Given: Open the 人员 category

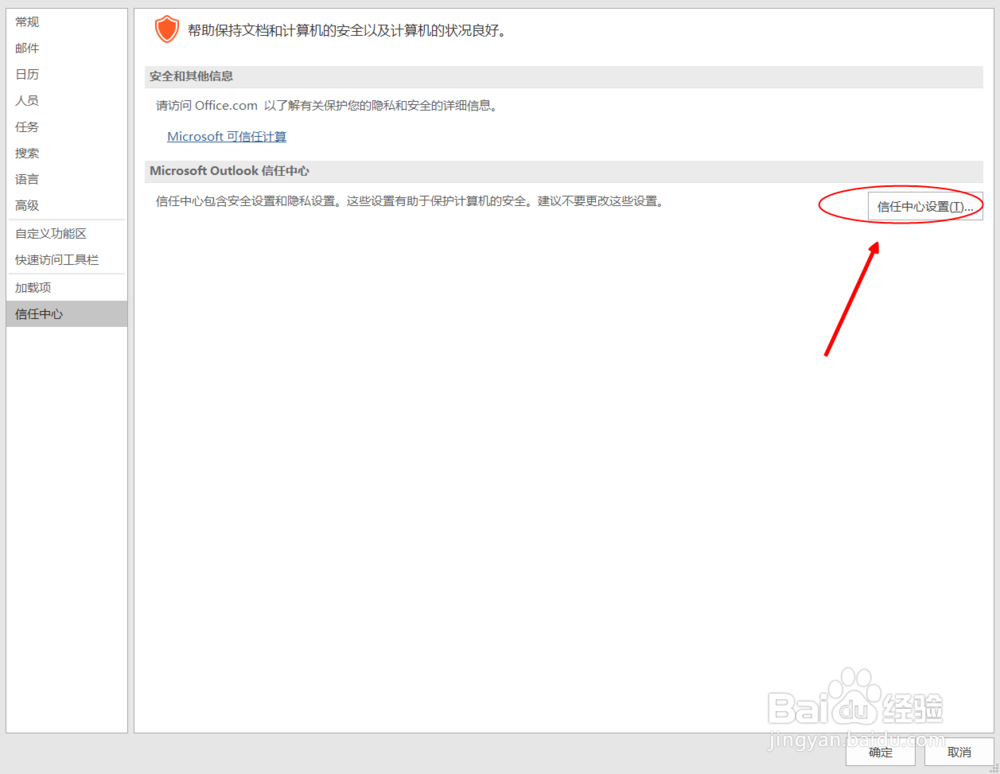Looking at the screenshot, I should point(66,100).
